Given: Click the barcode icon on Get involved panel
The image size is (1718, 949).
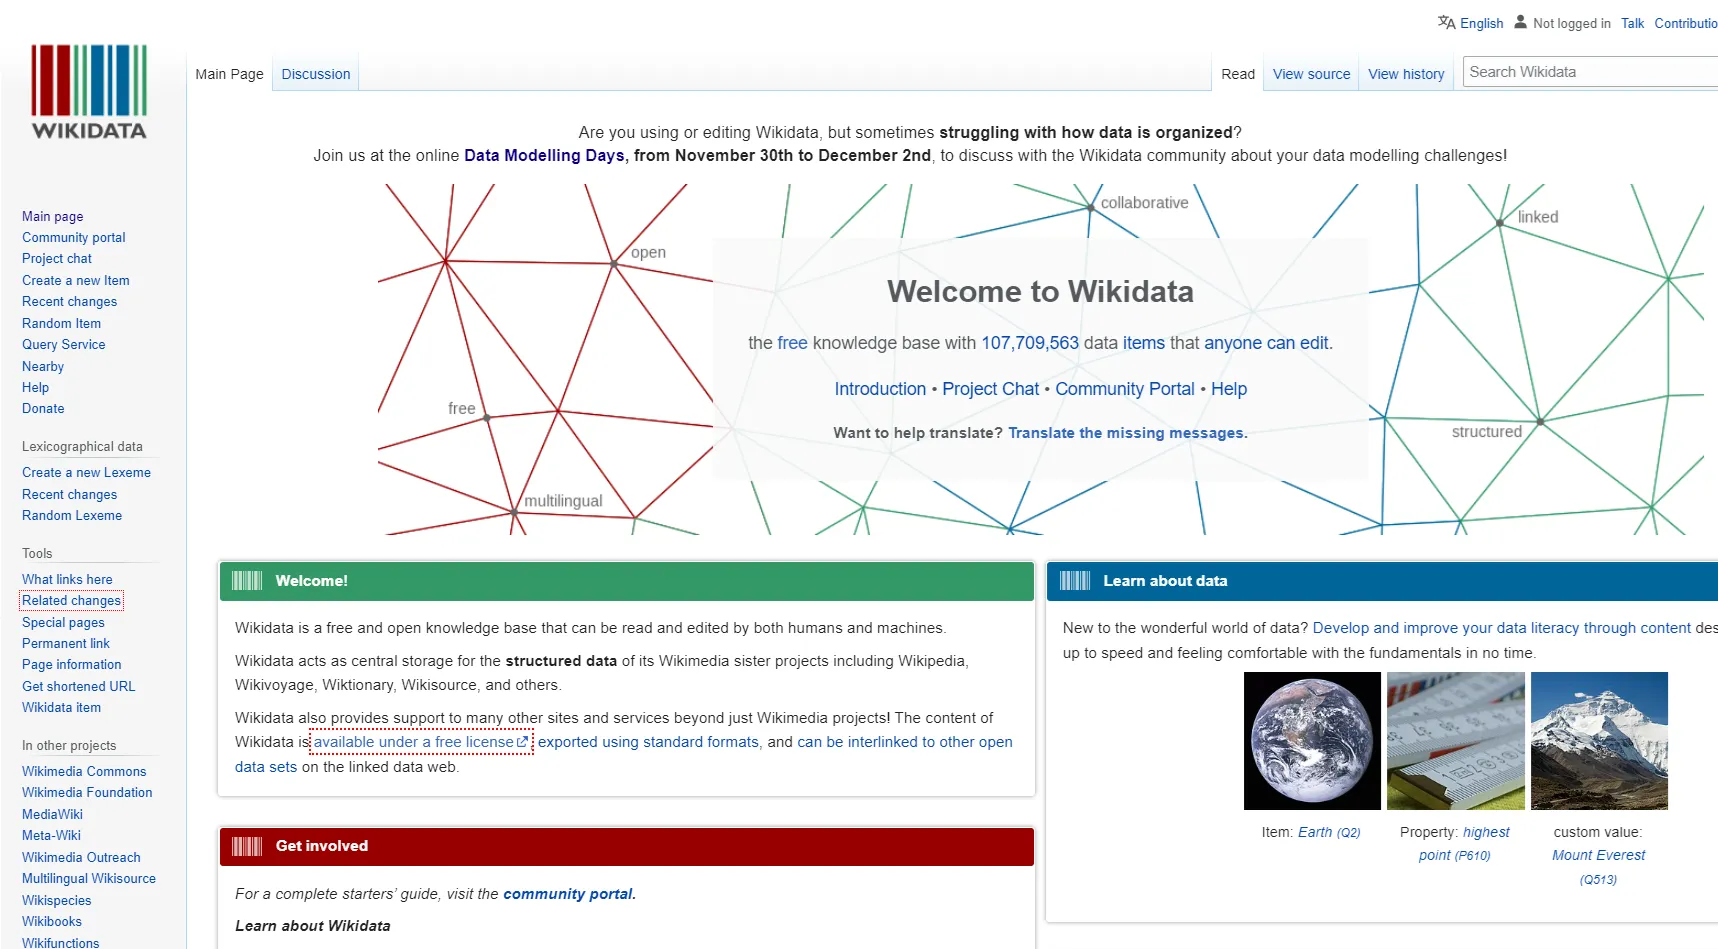Looking at the screenshot, I should pos(246,845).
